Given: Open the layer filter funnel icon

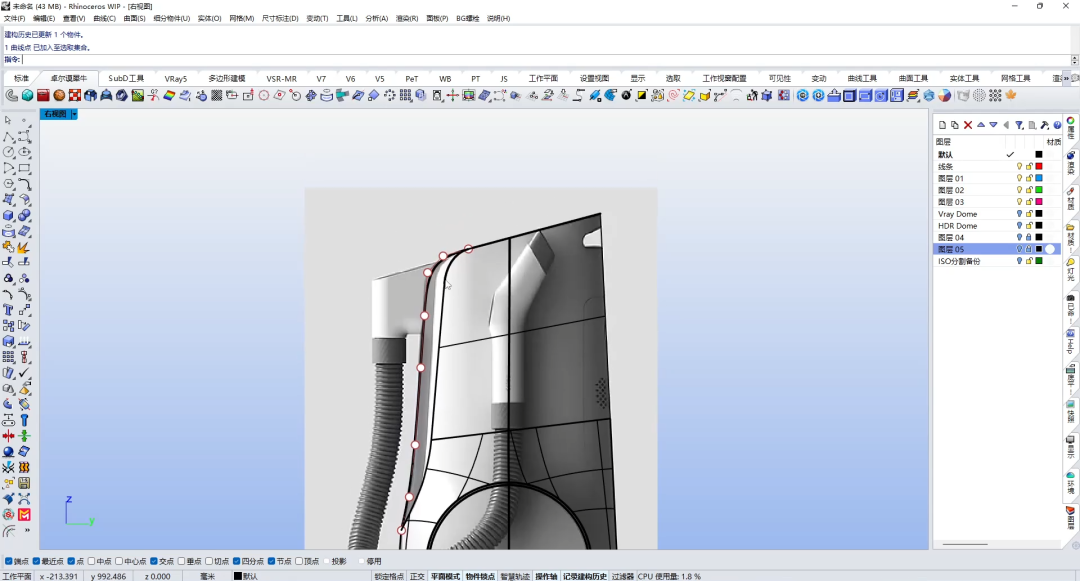Looking at the screenshot, I should (x=1019, y=125).
